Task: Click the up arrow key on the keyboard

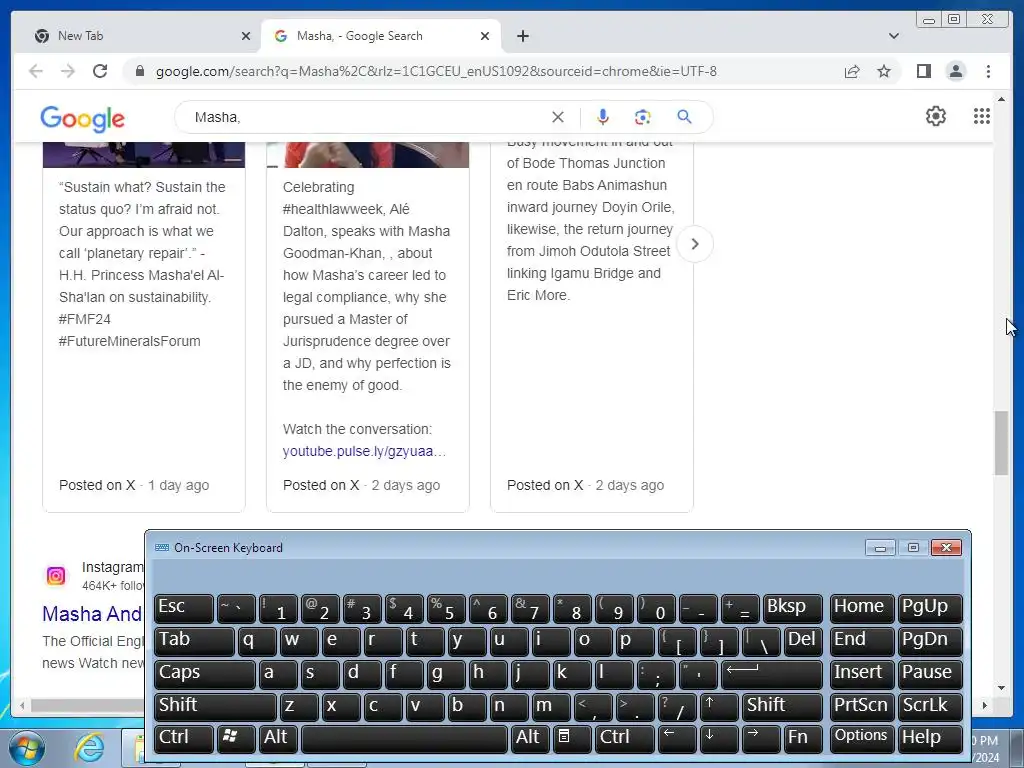Action: tap(720, 706)
